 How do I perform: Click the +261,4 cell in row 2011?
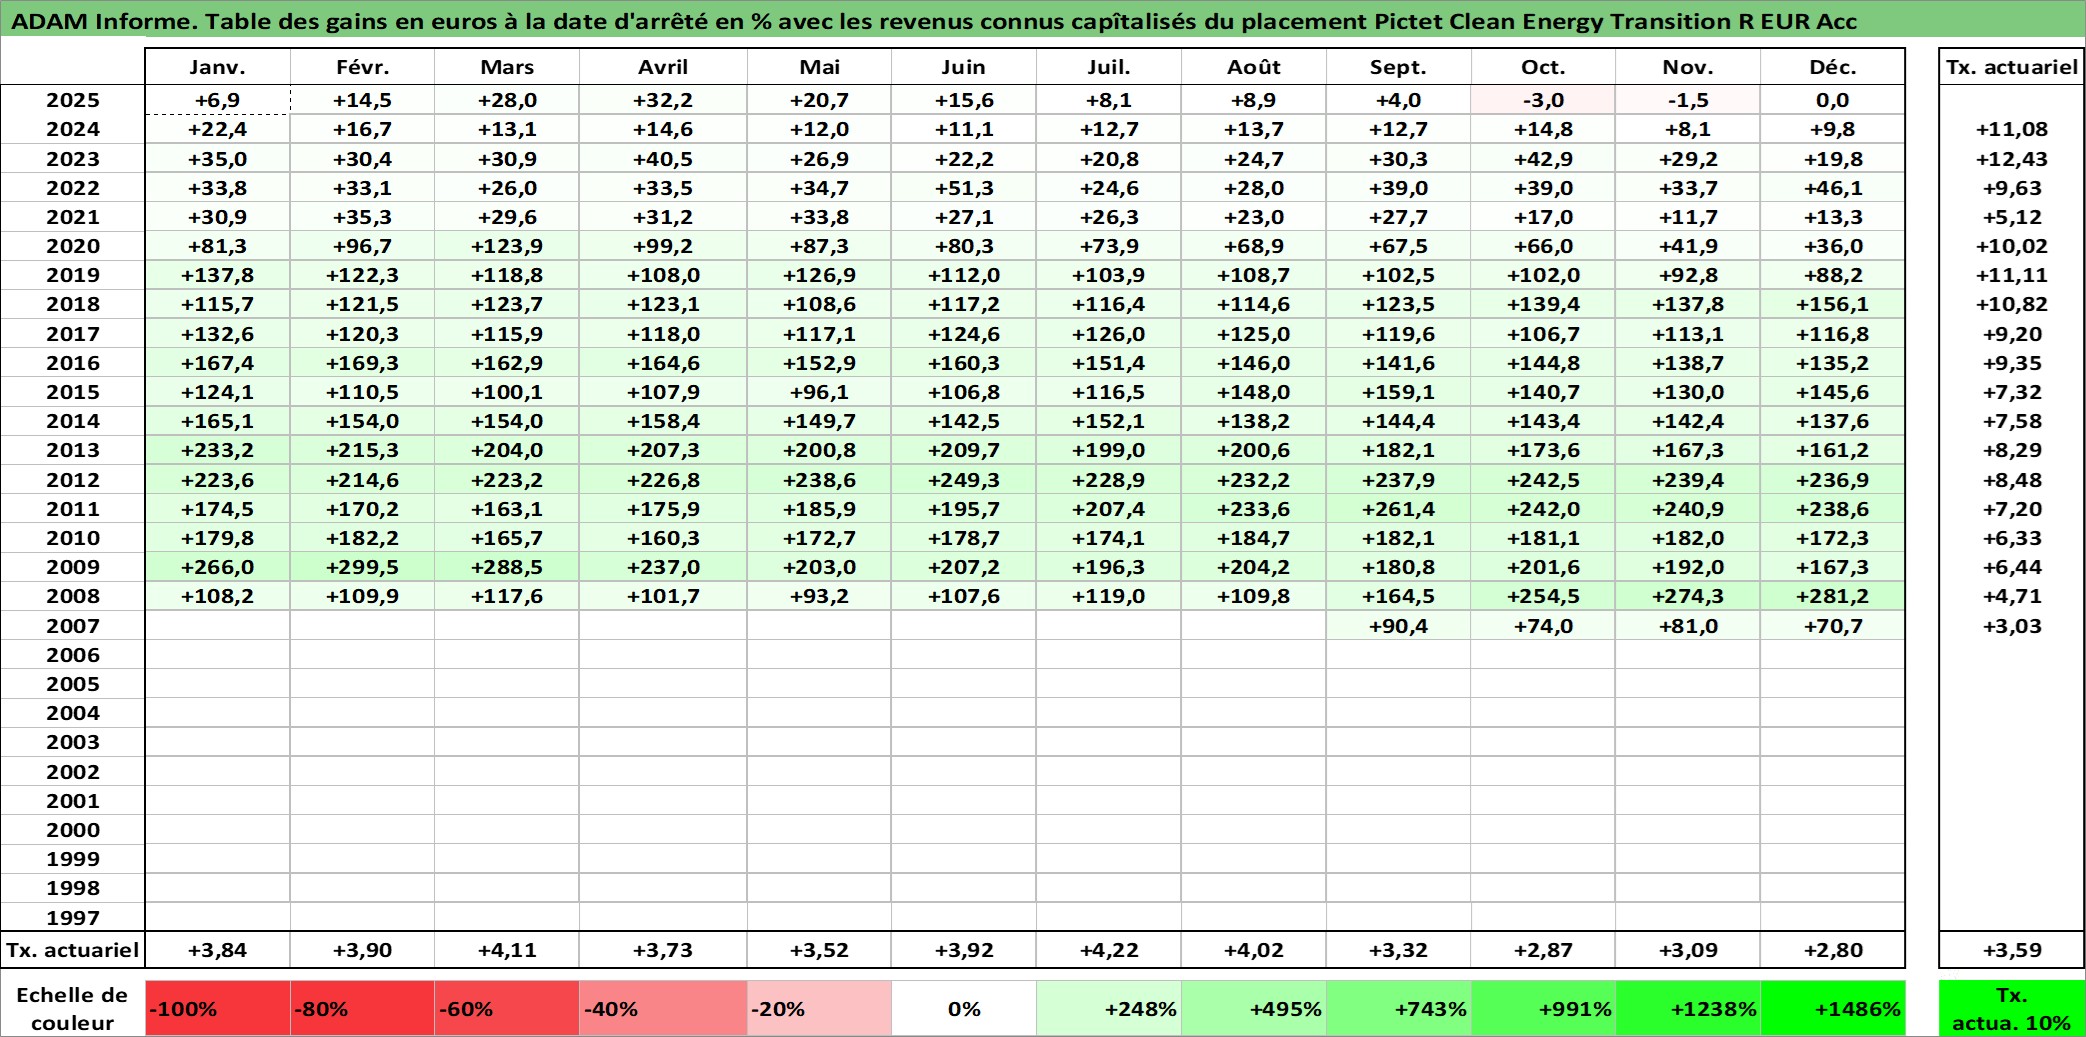click(x=1398, y=509)
